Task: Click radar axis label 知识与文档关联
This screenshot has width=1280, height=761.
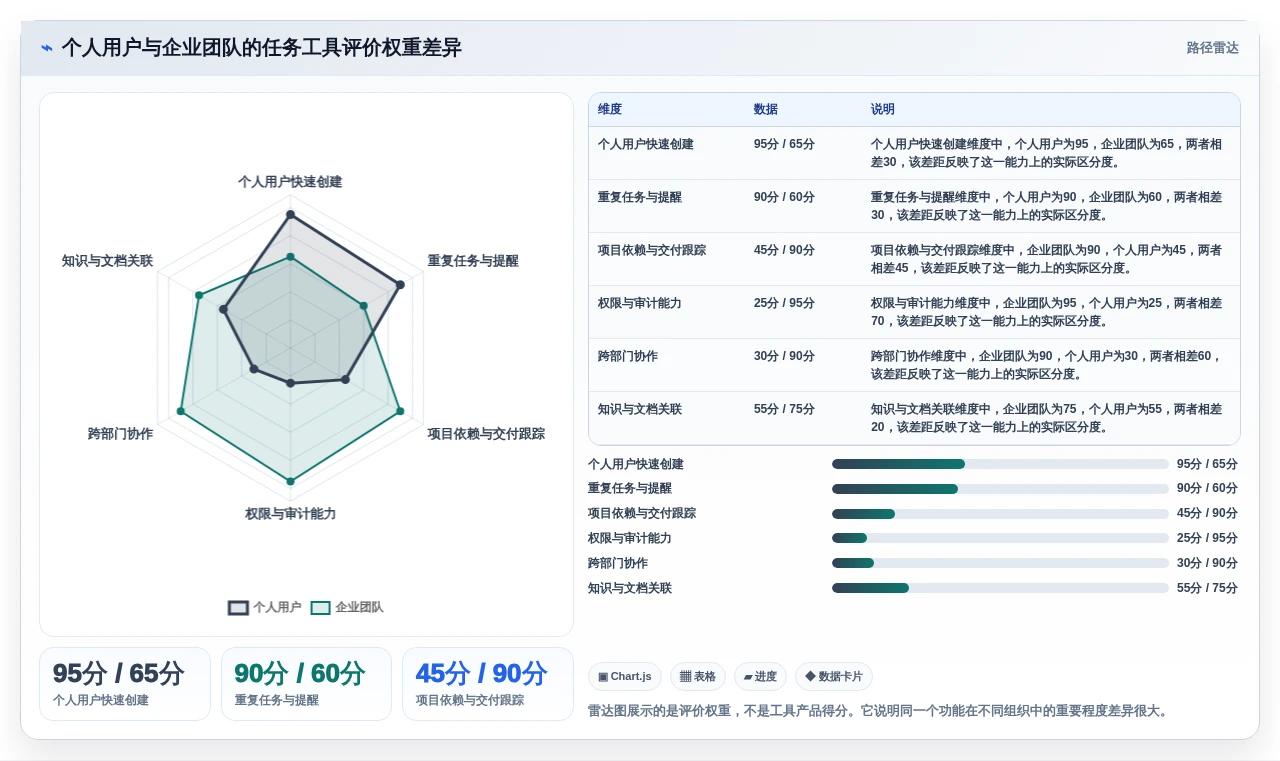Action: pyautogui.click(x=107, y=261)
